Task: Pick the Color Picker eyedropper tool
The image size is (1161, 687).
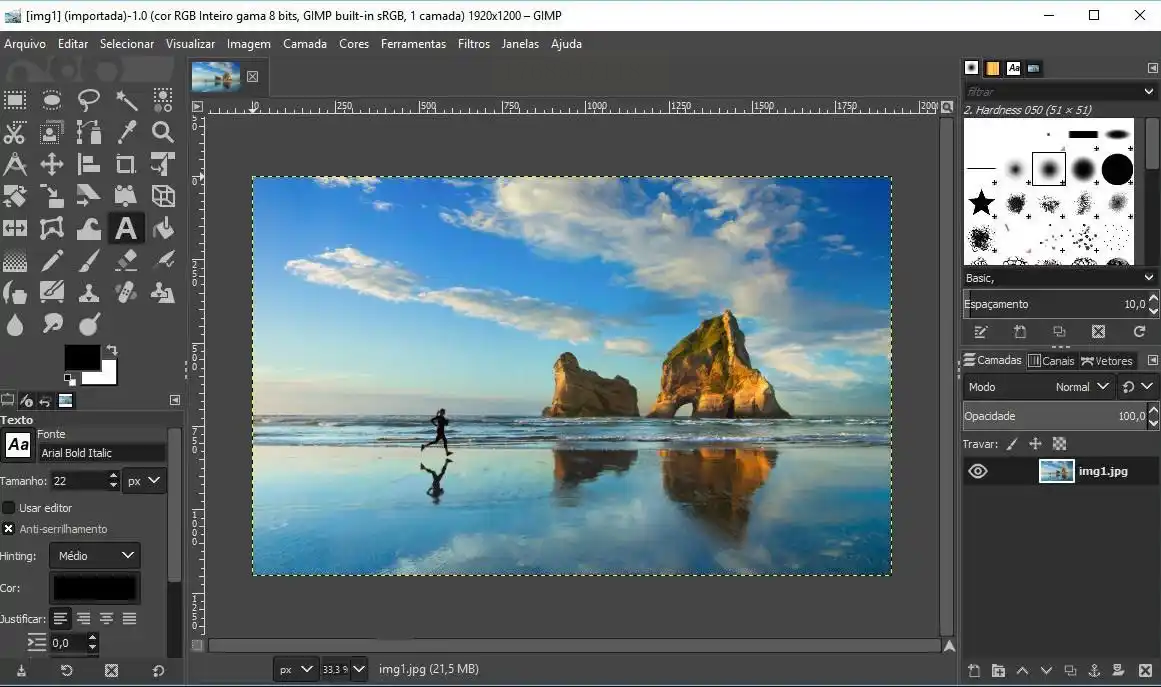Action: point(127,132)
